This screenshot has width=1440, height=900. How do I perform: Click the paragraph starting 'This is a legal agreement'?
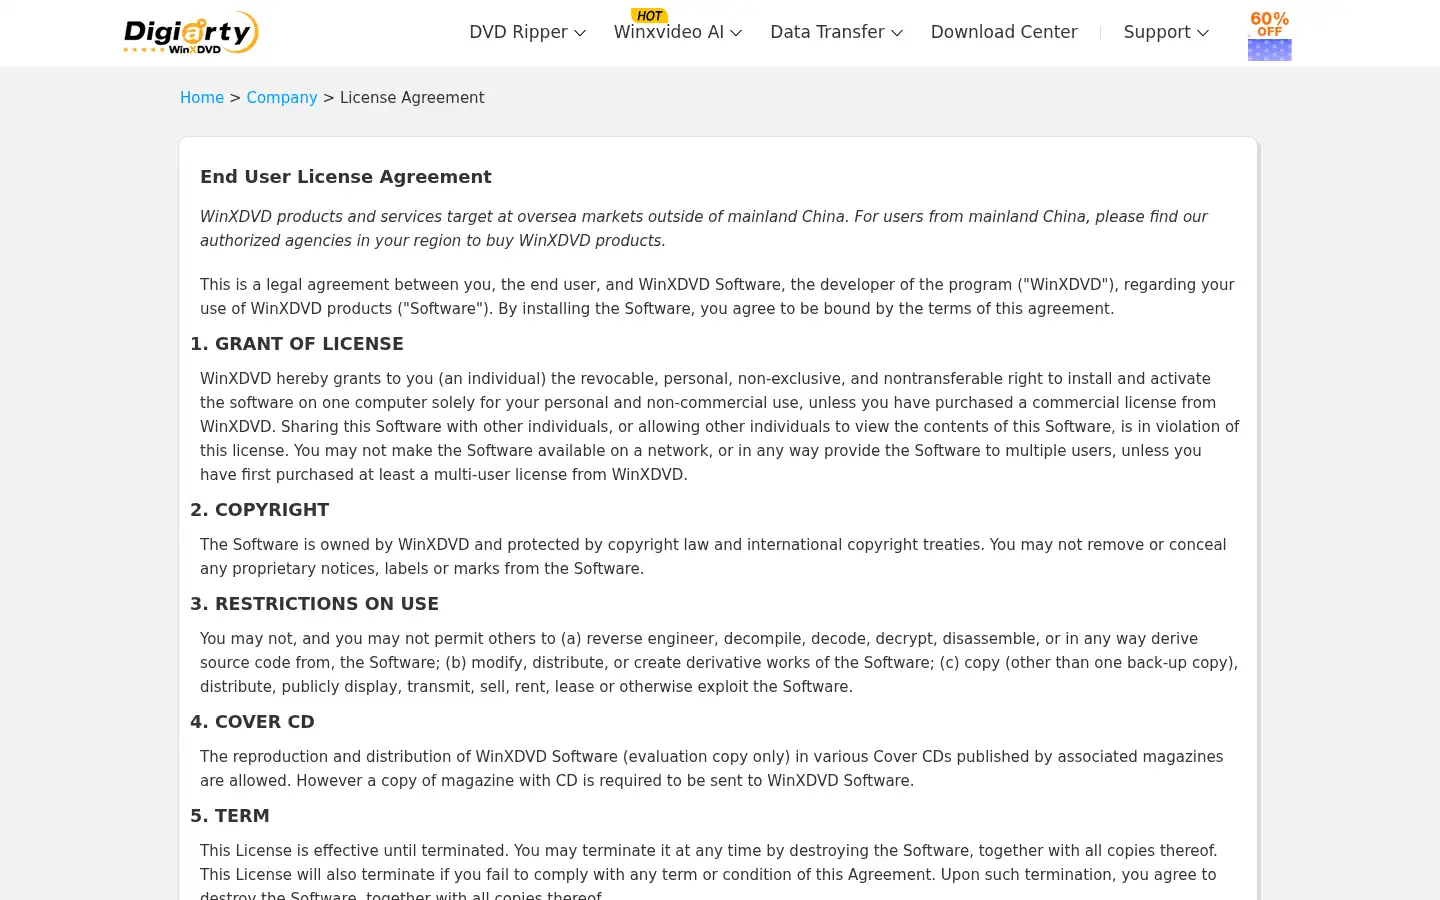pos(717,297)
